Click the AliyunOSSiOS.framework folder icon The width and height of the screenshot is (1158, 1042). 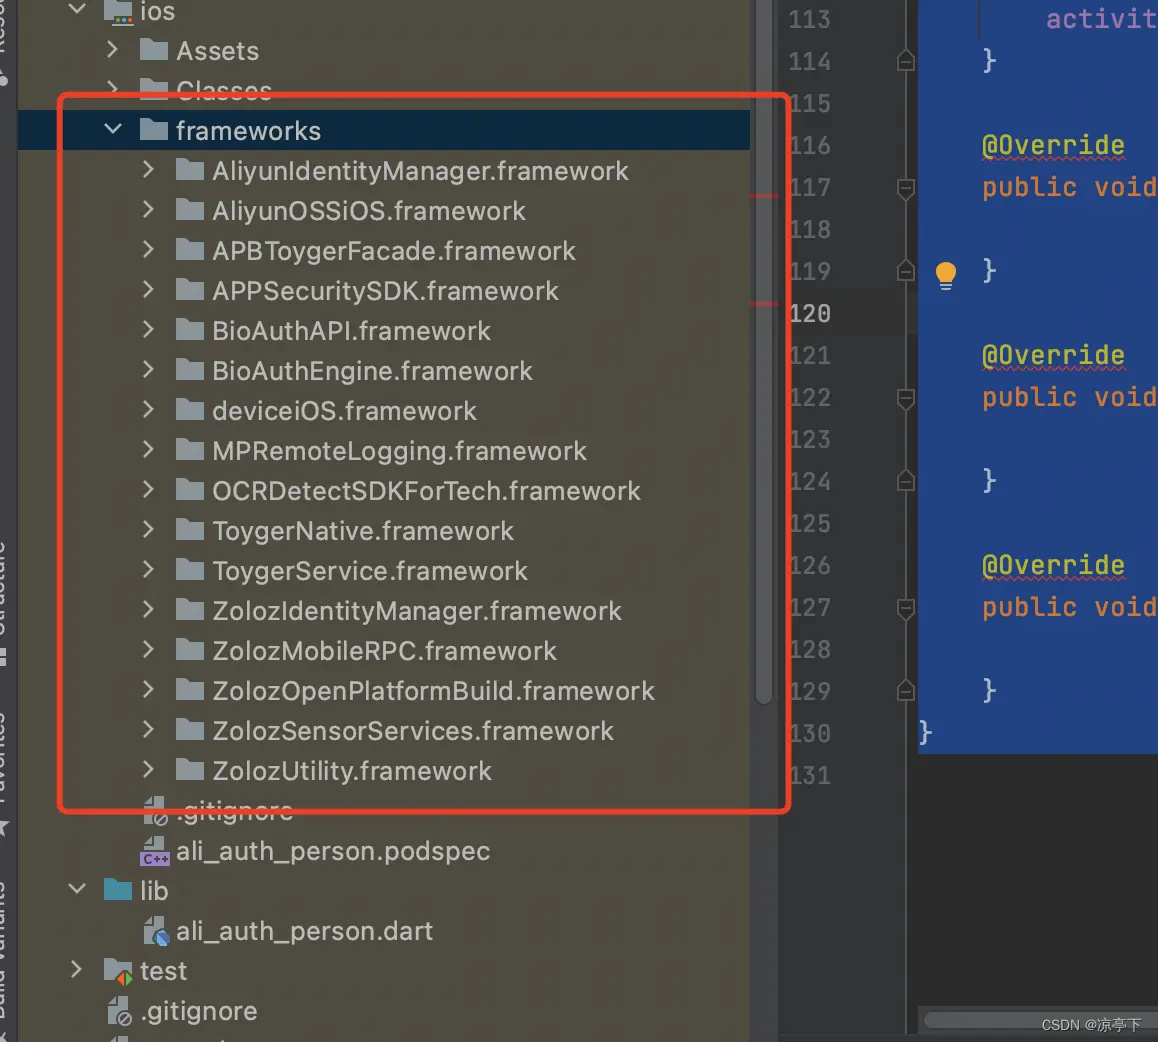coord(190,210)
